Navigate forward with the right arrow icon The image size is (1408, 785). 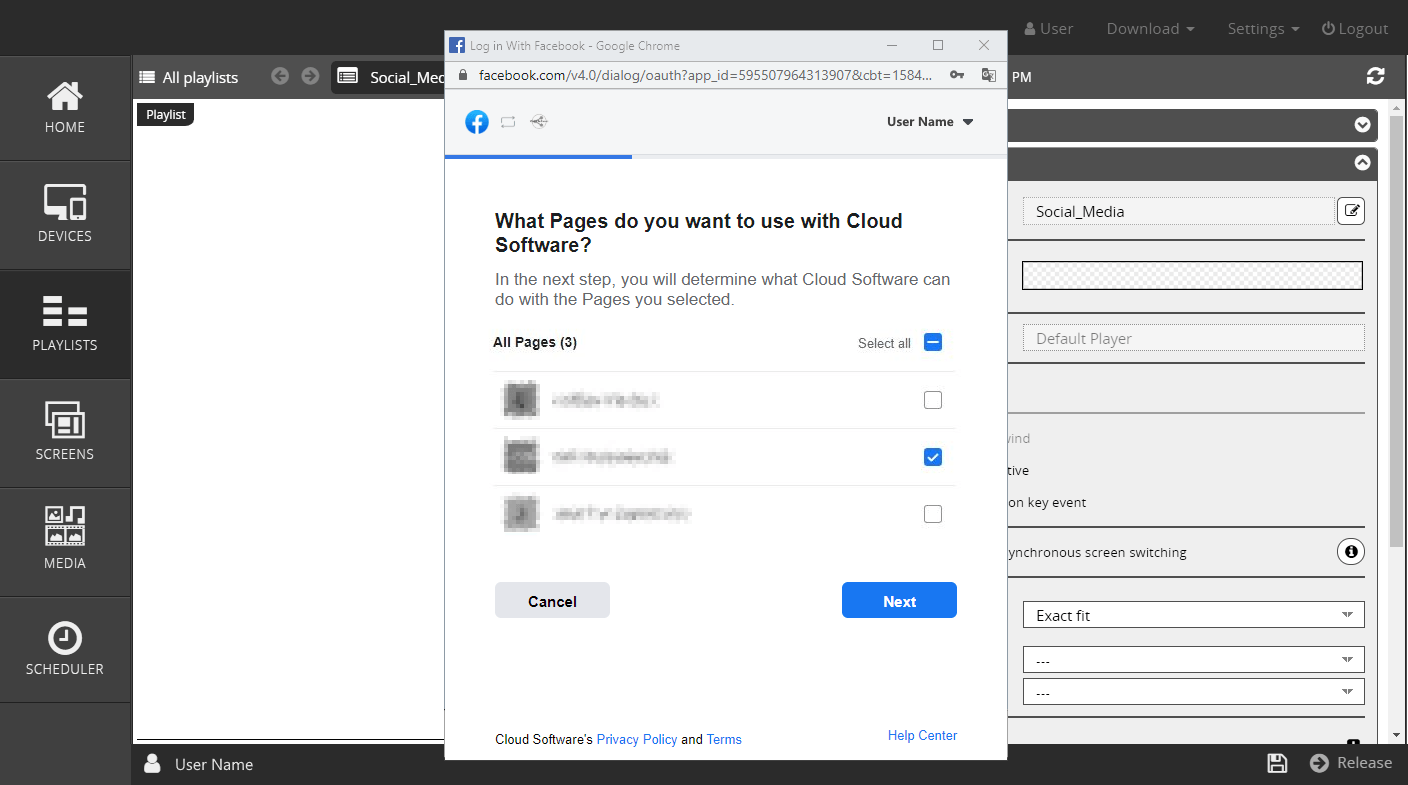pyautogui.click(x=310, y=76)
